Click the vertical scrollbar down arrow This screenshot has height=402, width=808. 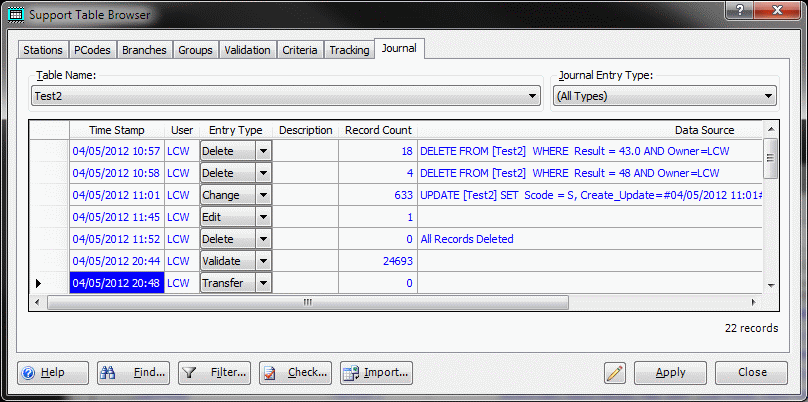(x=770, y=285)
